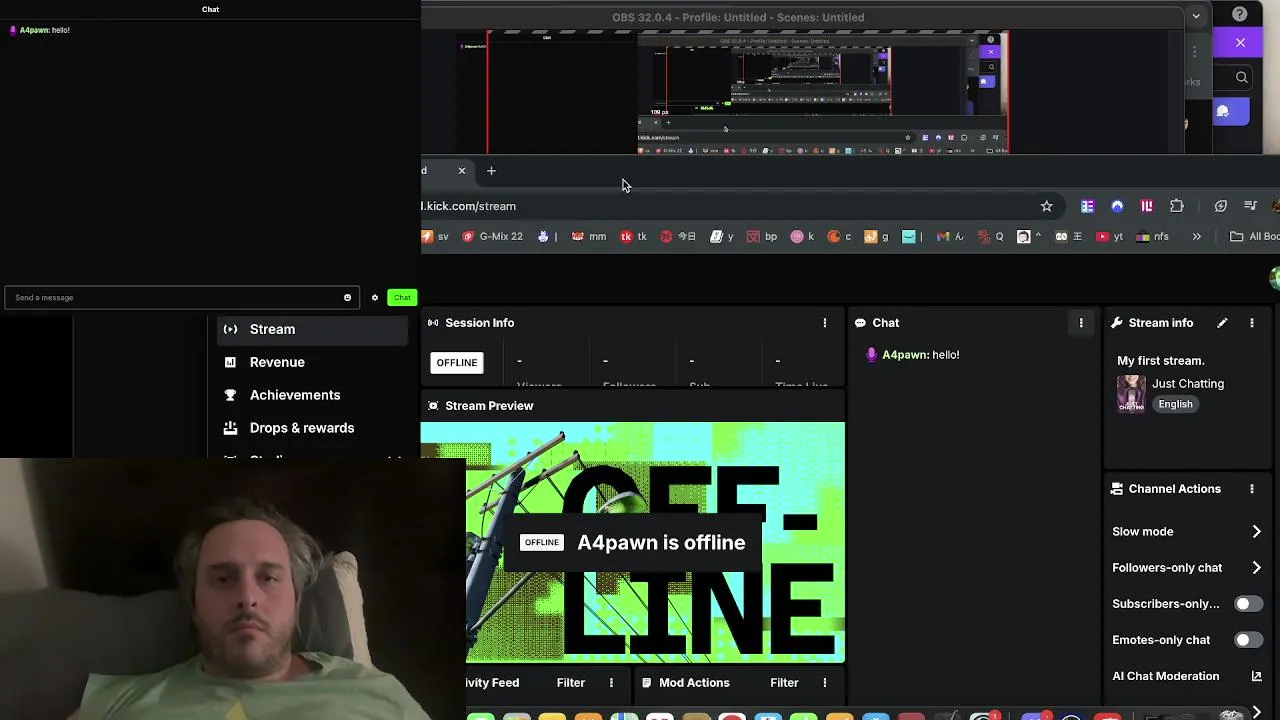
Task: Open the bp bookmark
Action: [762, 237]
